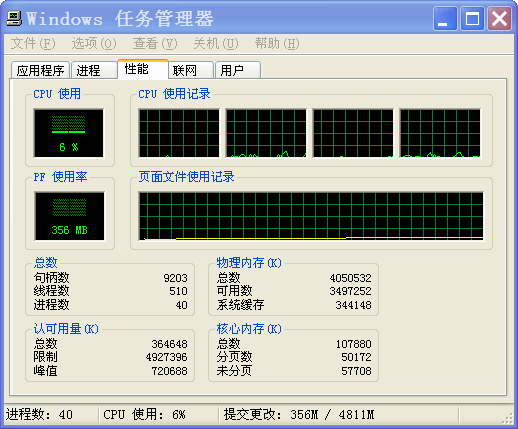Switch to the 联网 tab

[x=191, y=70]
